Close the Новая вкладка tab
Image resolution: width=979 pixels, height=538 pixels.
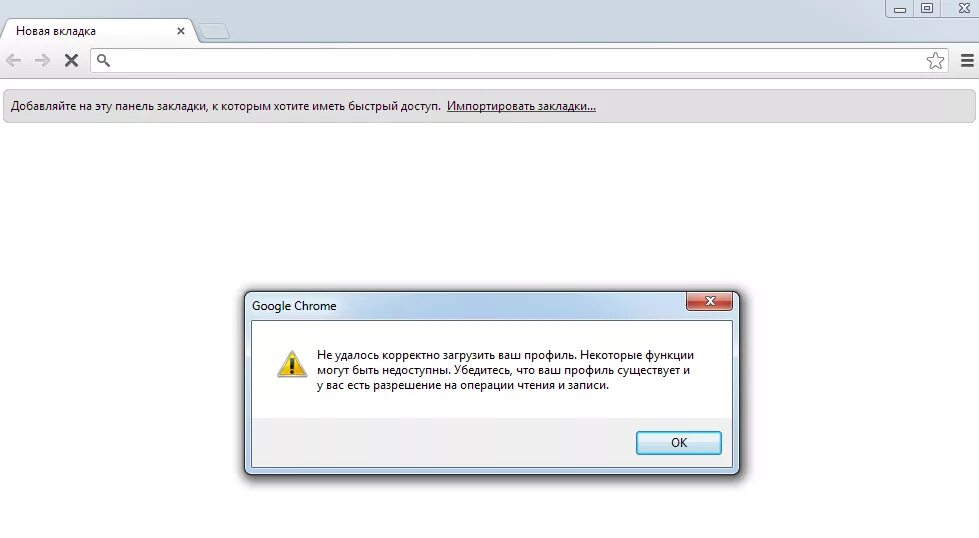click(180, 31)
